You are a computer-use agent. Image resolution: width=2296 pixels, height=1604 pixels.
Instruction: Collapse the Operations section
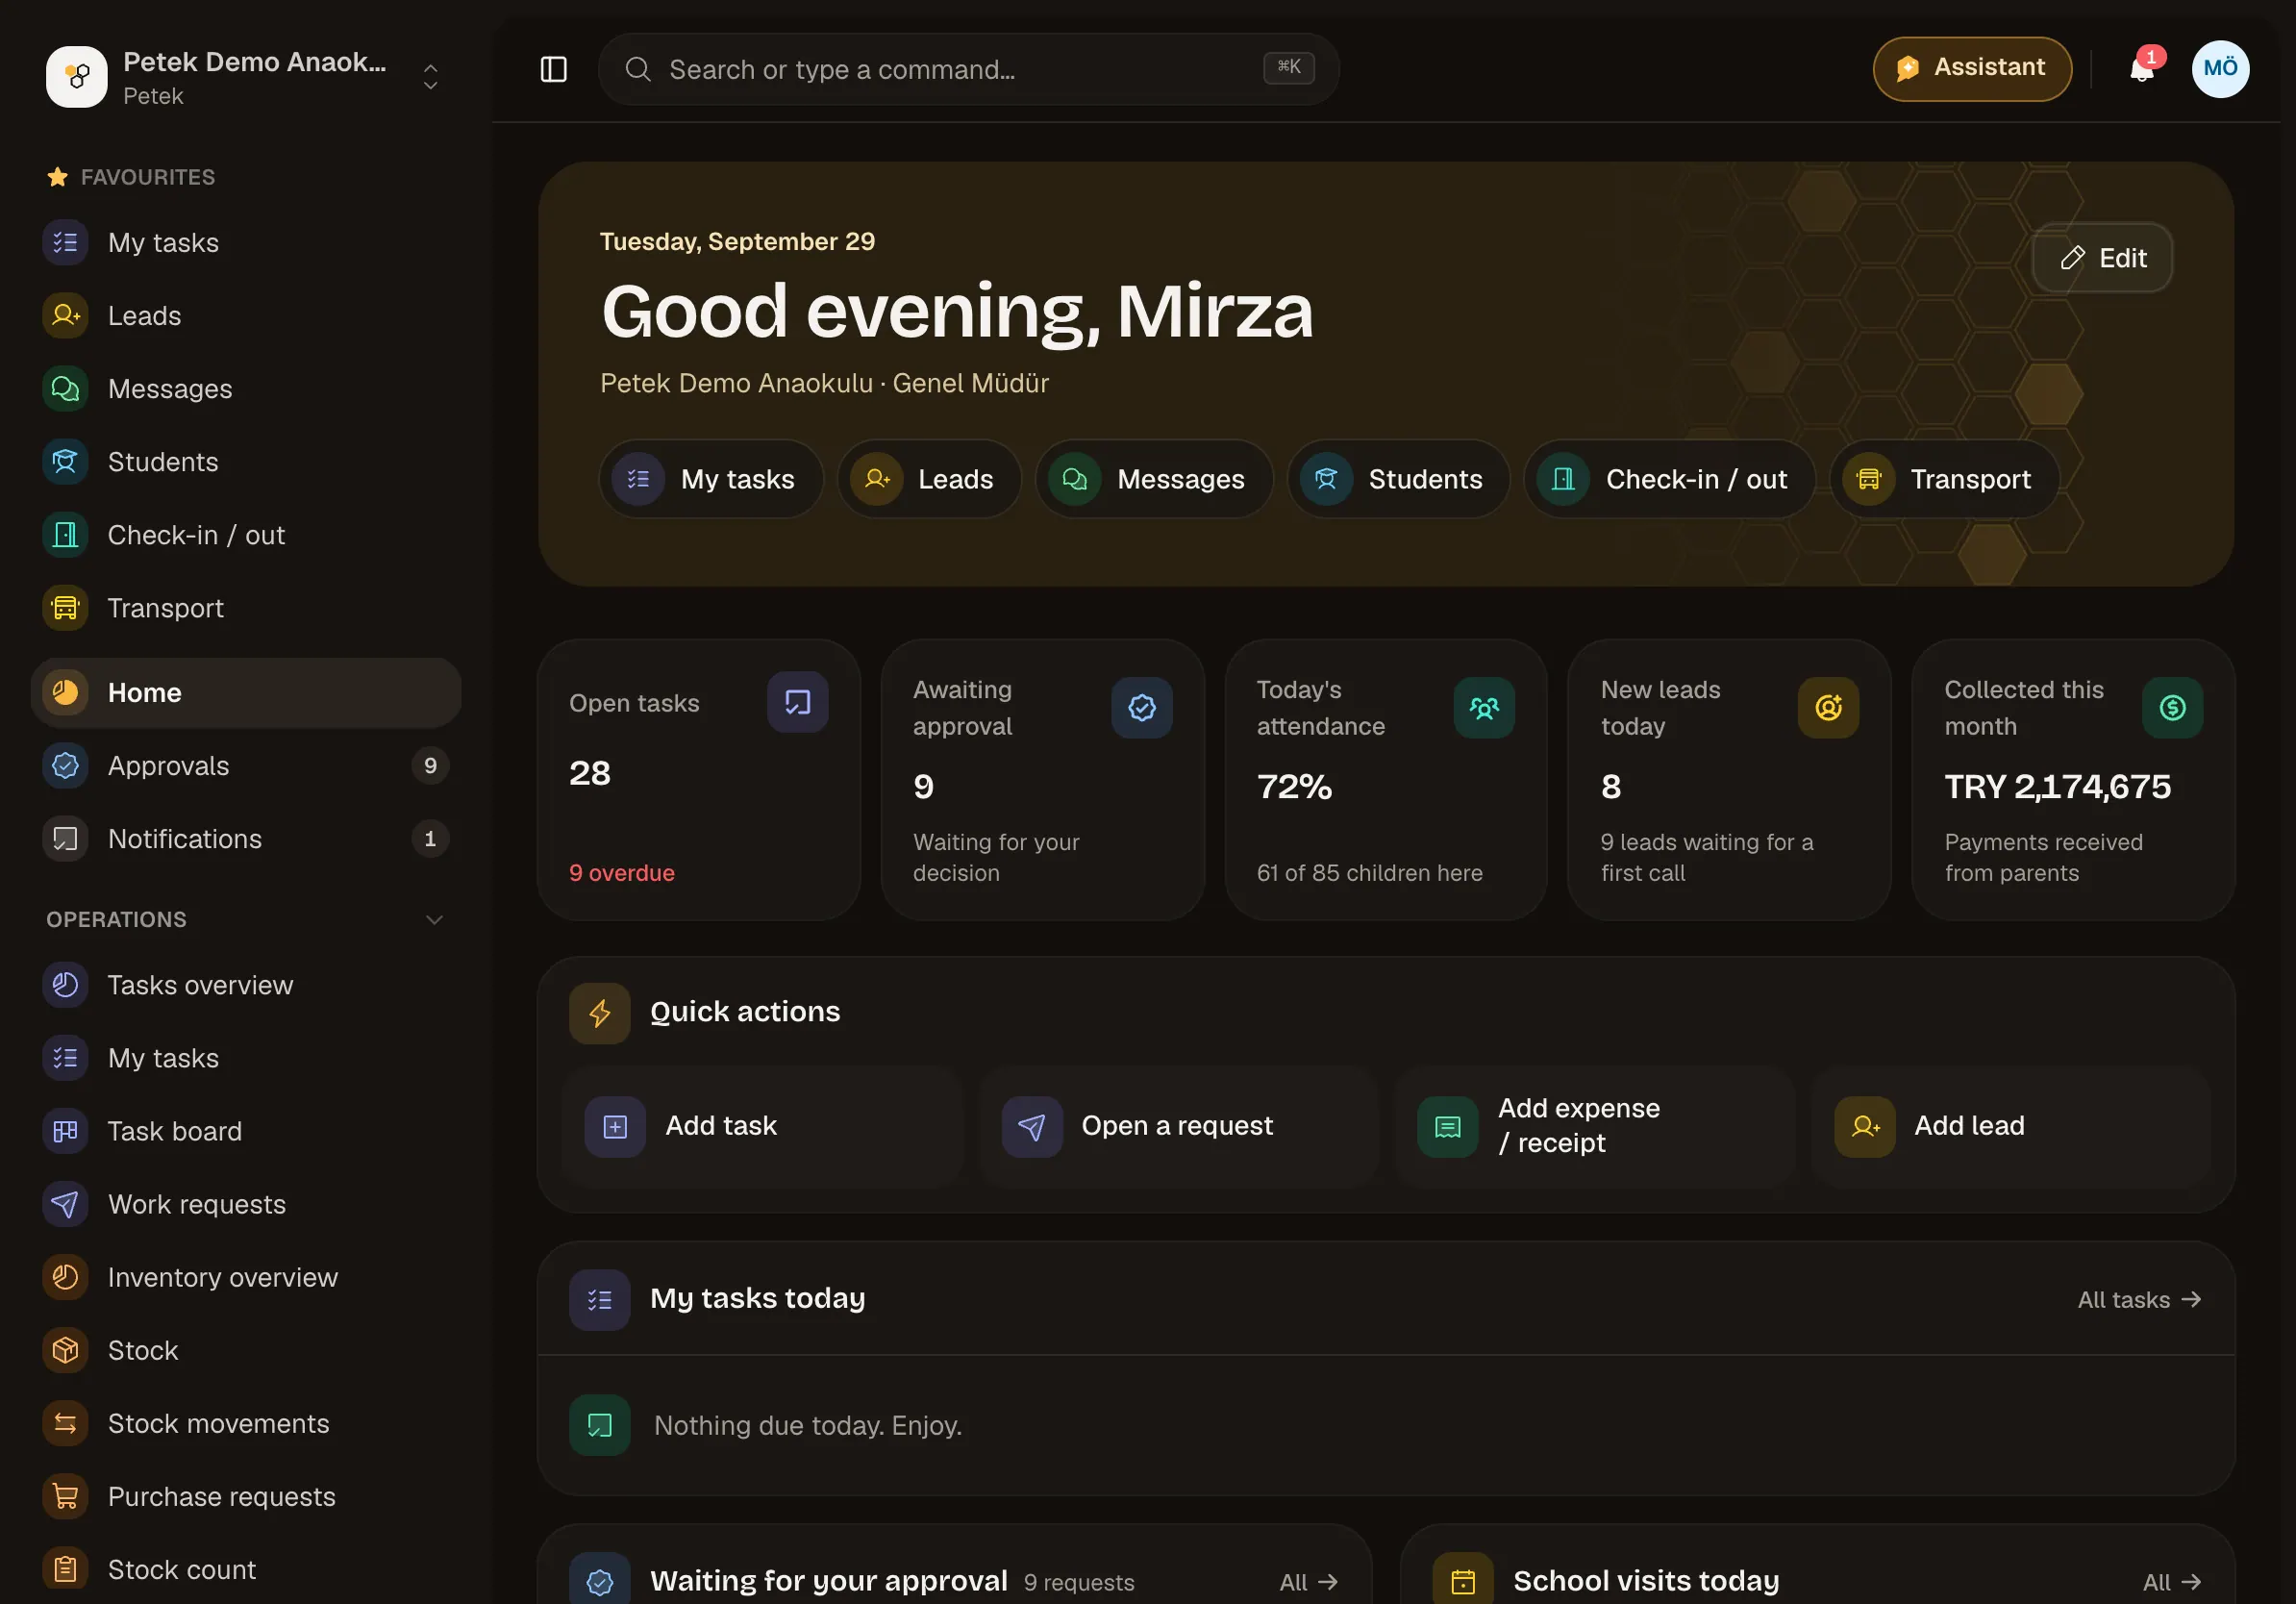pos(434,920)
